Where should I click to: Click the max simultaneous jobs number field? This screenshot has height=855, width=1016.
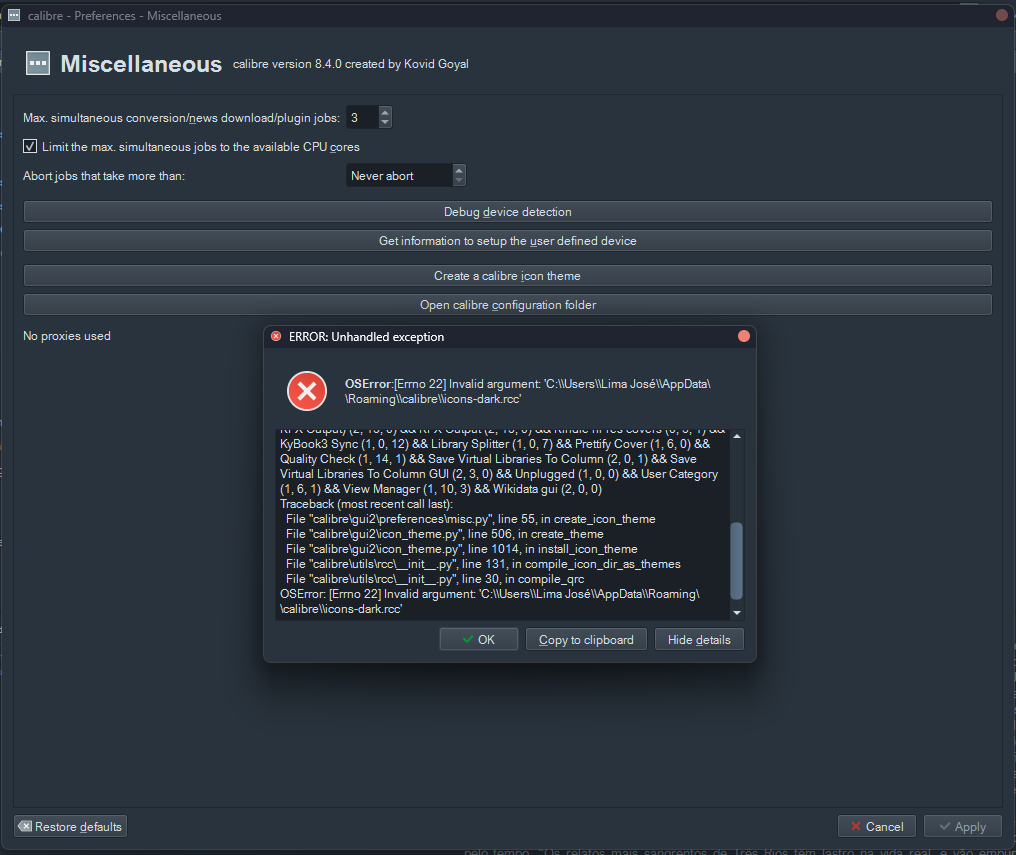(363, 117)
